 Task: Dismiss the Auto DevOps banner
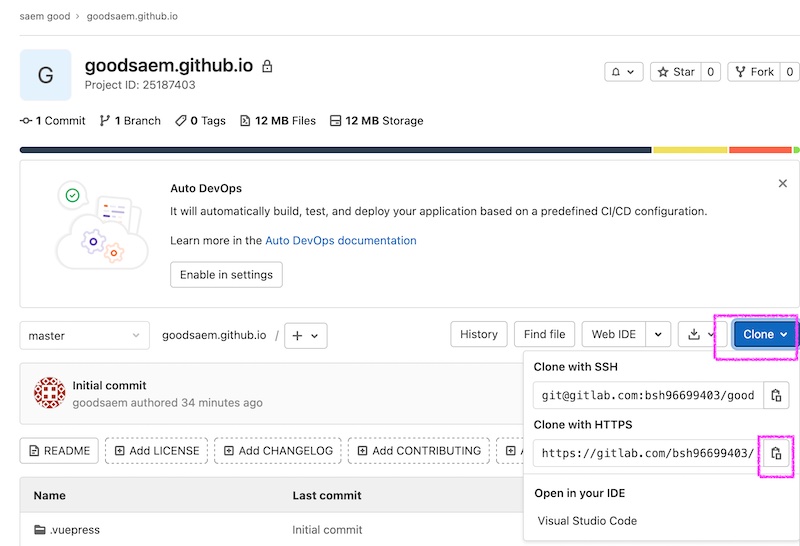coord(783,183)
